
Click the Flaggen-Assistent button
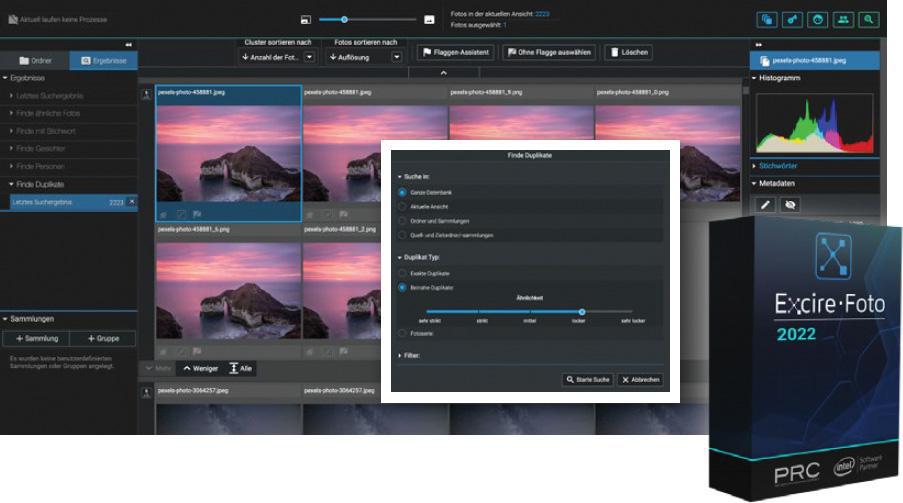tap(456, 52)
